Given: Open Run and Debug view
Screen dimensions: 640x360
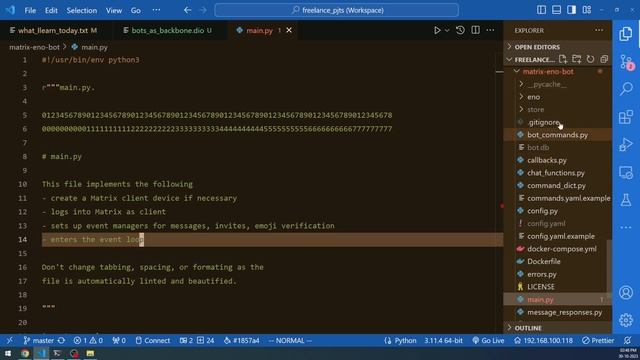Looking at the screenshot, I should (626, 144).
